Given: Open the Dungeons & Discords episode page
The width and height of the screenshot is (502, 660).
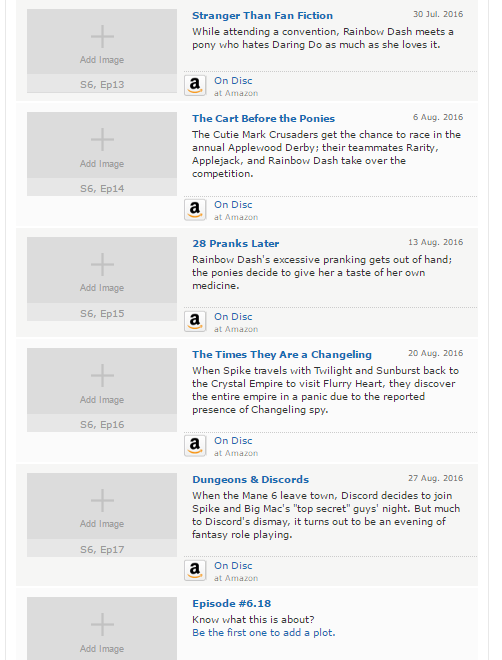Looking at the screenshot, I should [250, 480].
